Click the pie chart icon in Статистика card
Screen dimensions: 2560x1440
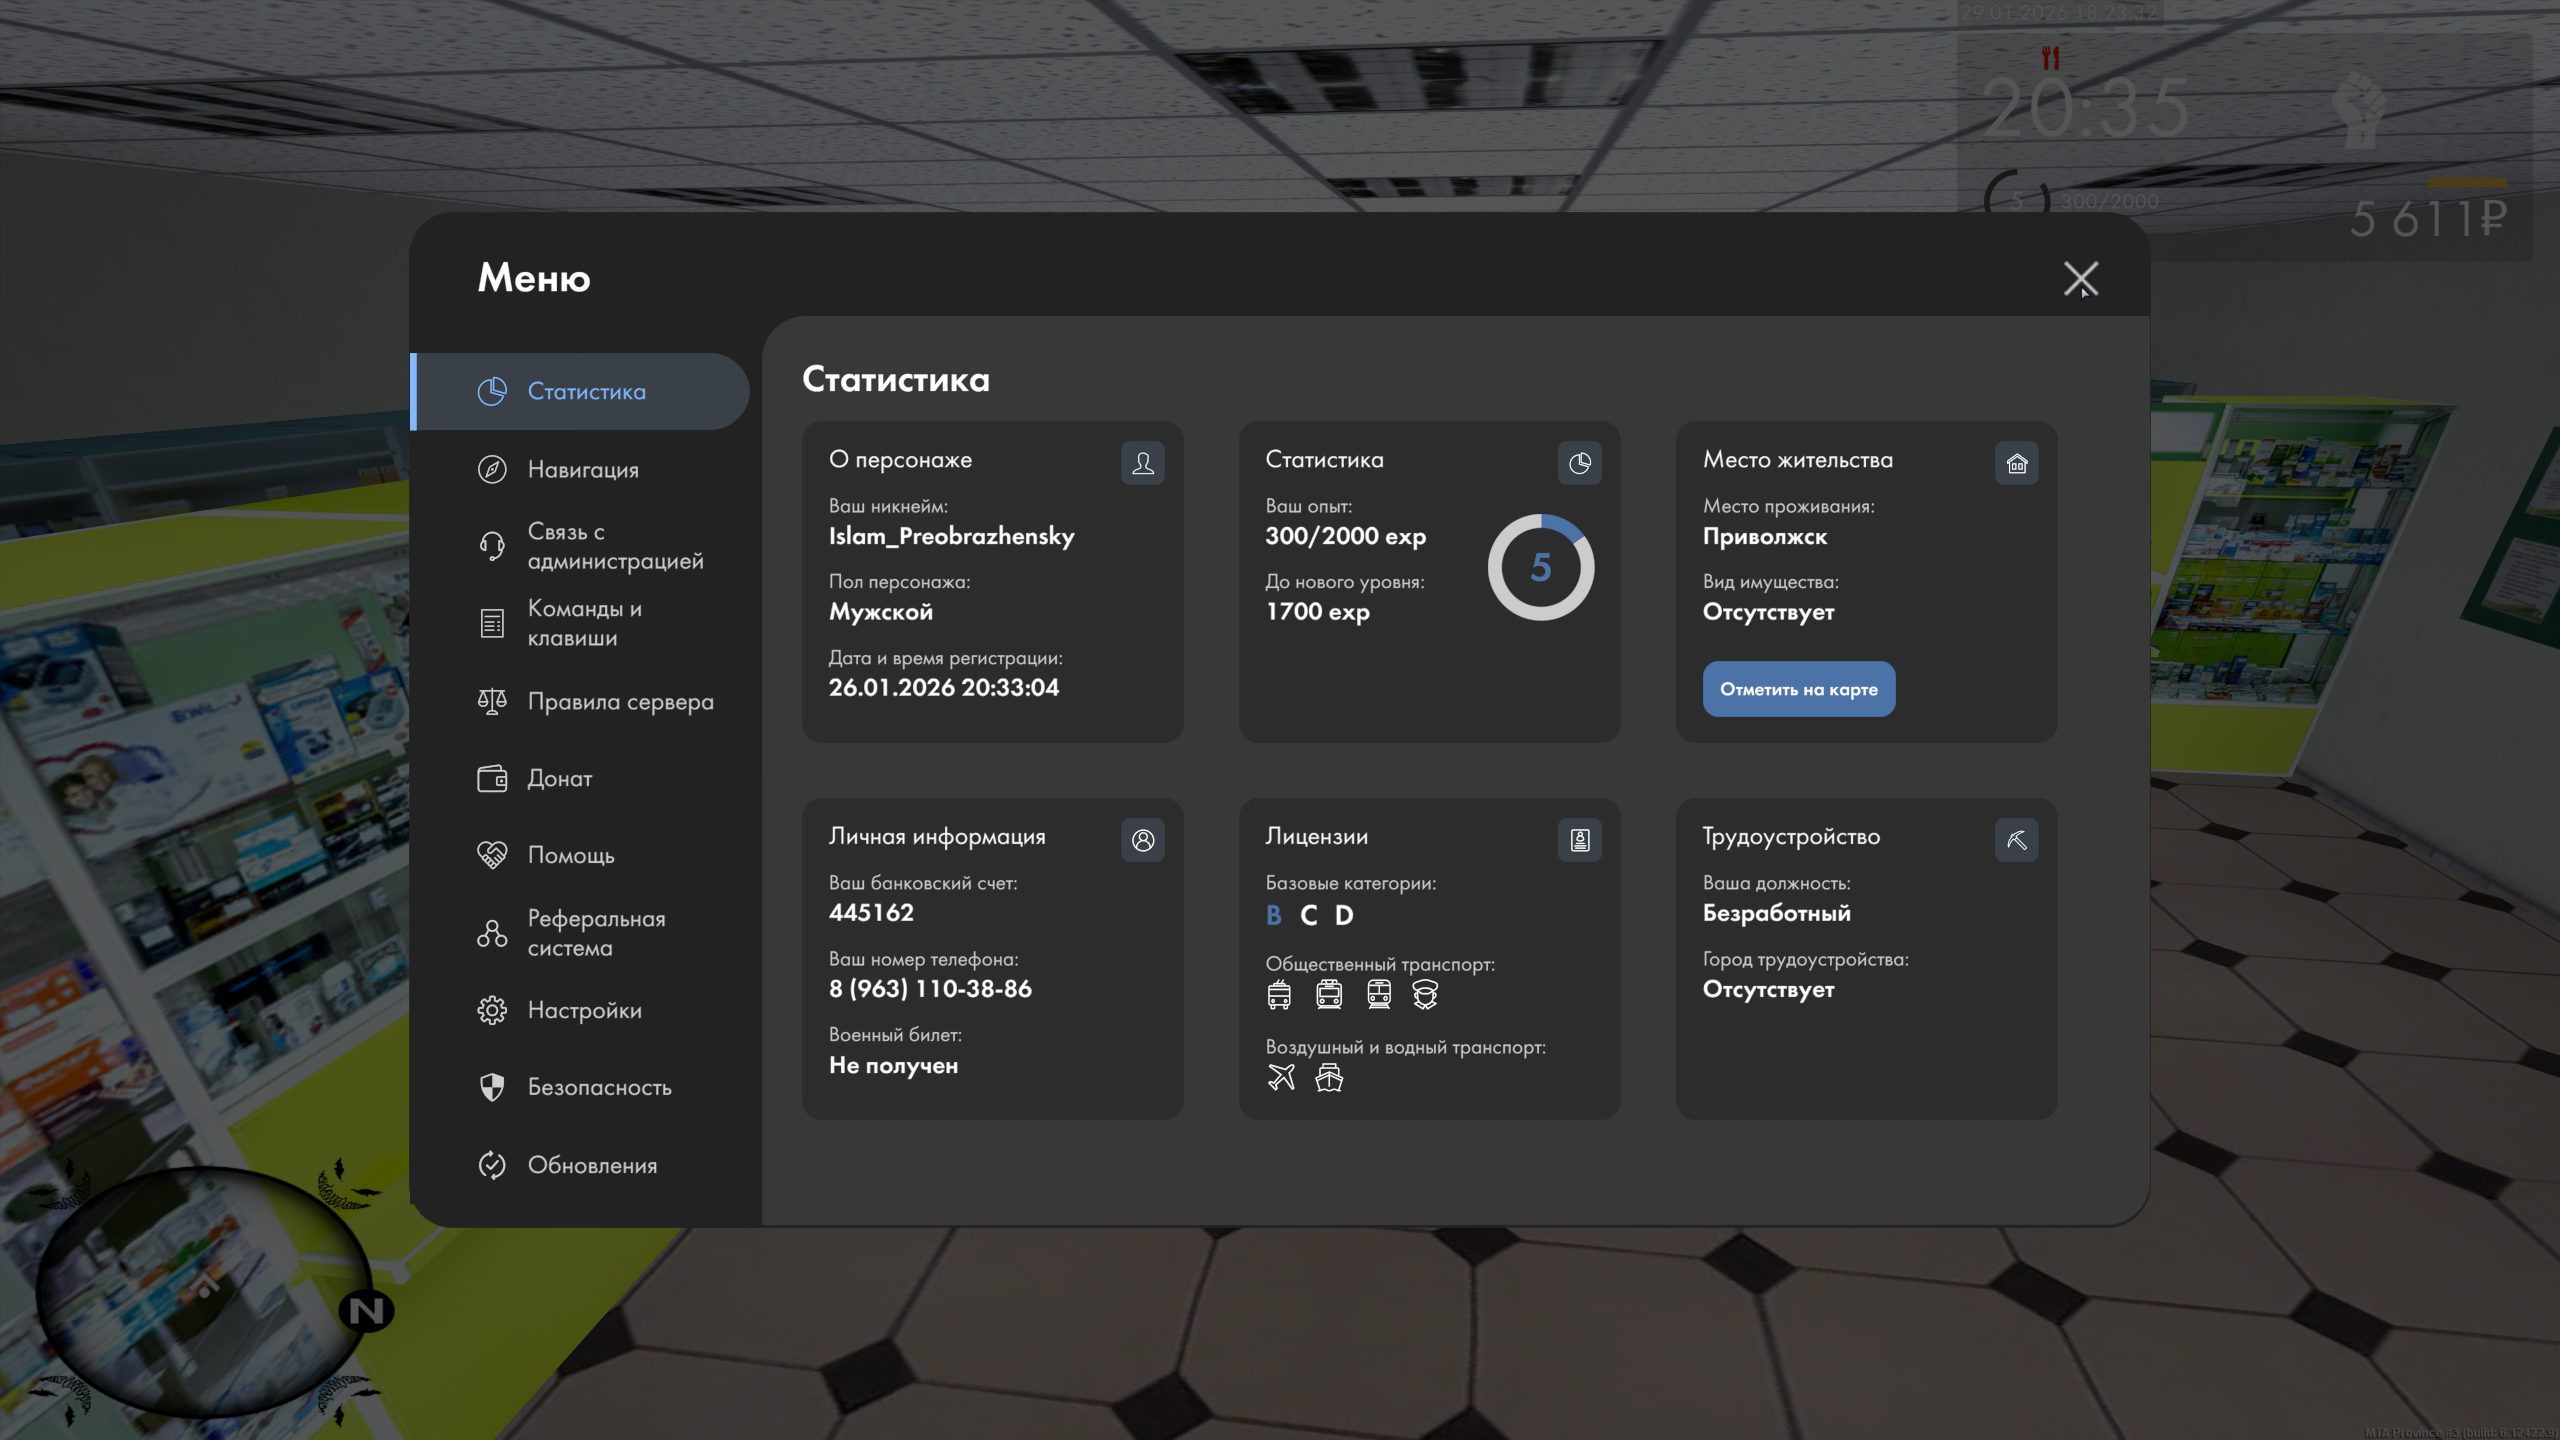click(1579, 463)
